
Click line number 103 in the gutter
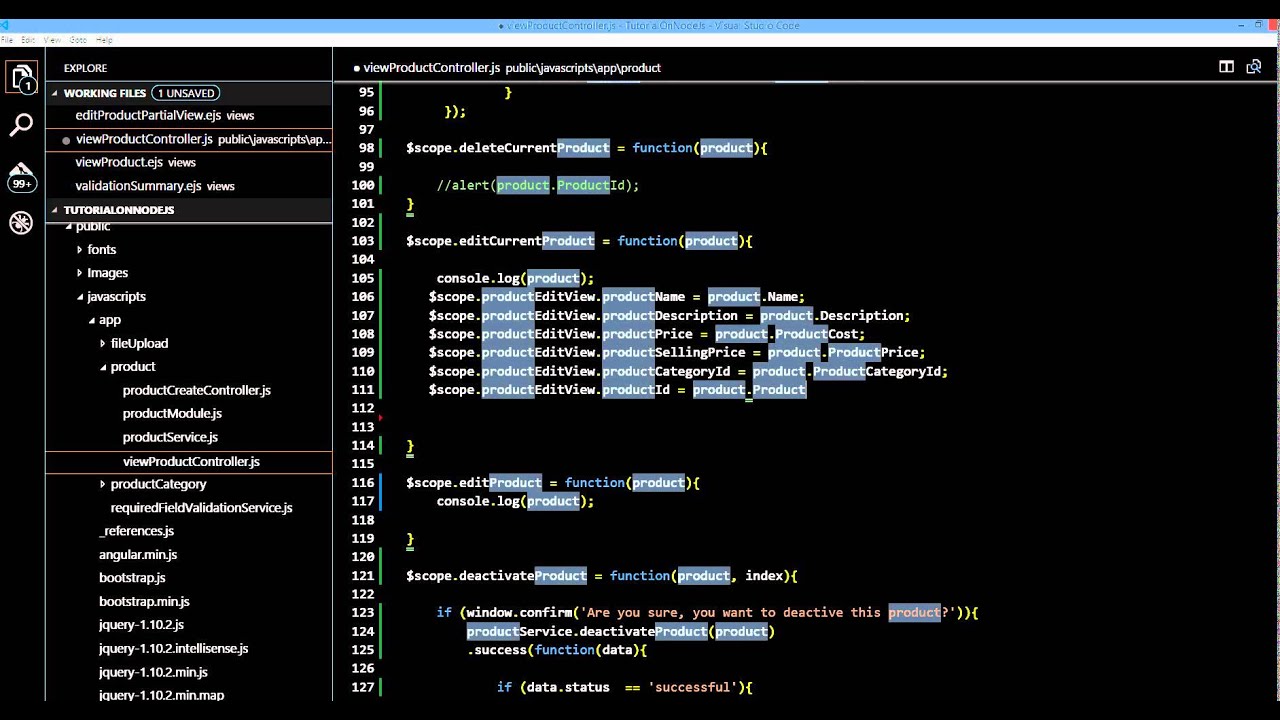coord(363,241)
